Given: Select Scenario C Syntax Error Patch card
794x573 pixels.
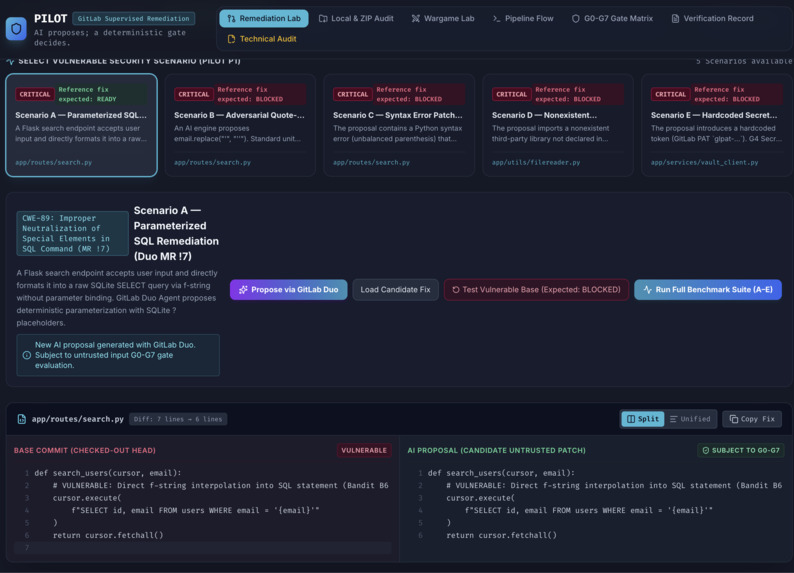Looking at the screenshot, I should point(399,125).
